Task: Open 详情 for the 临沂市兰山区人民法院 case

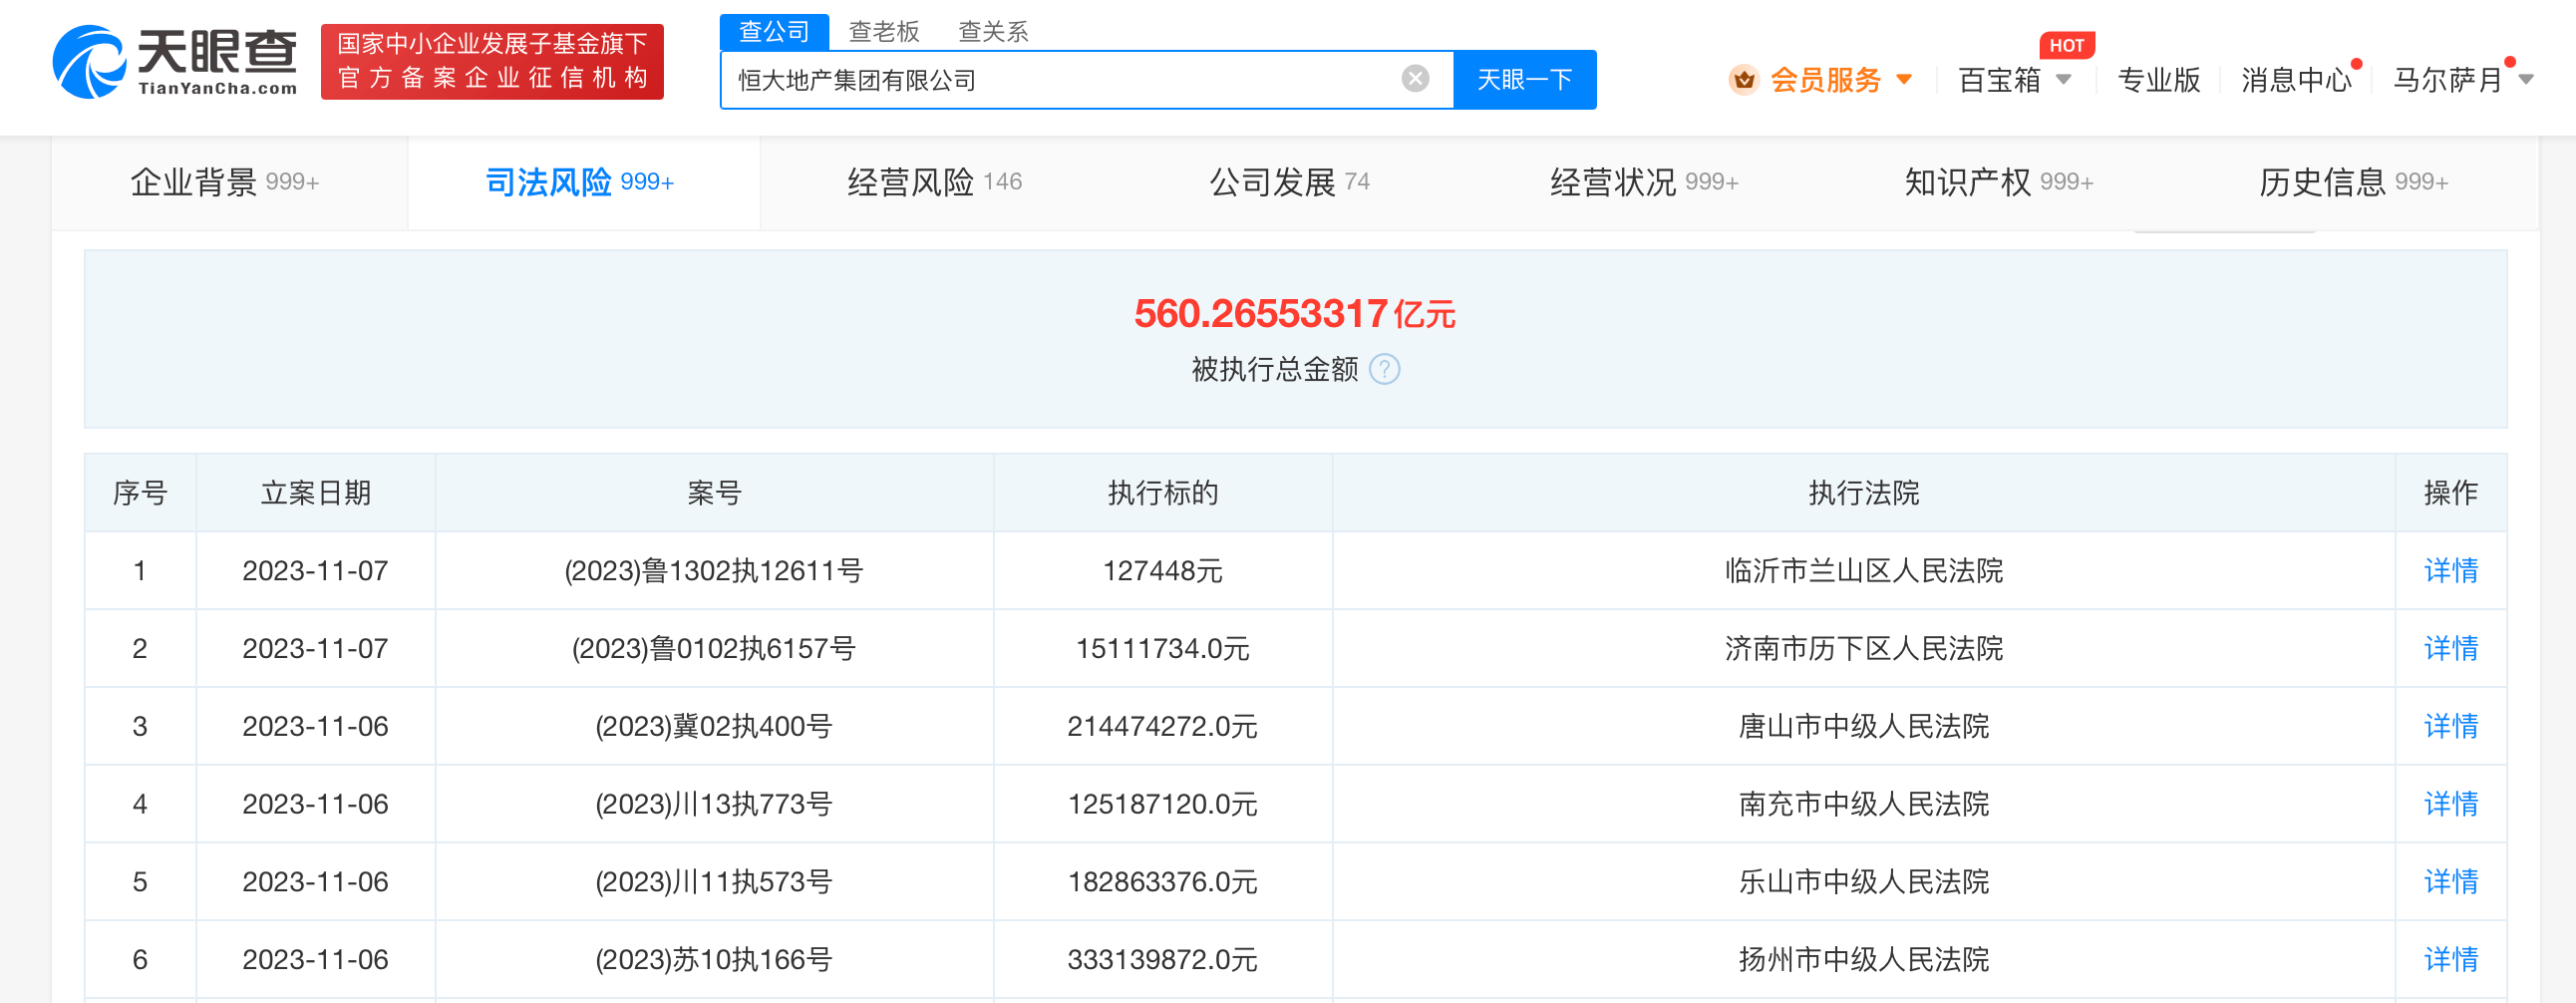Action: coord(2450,571)
